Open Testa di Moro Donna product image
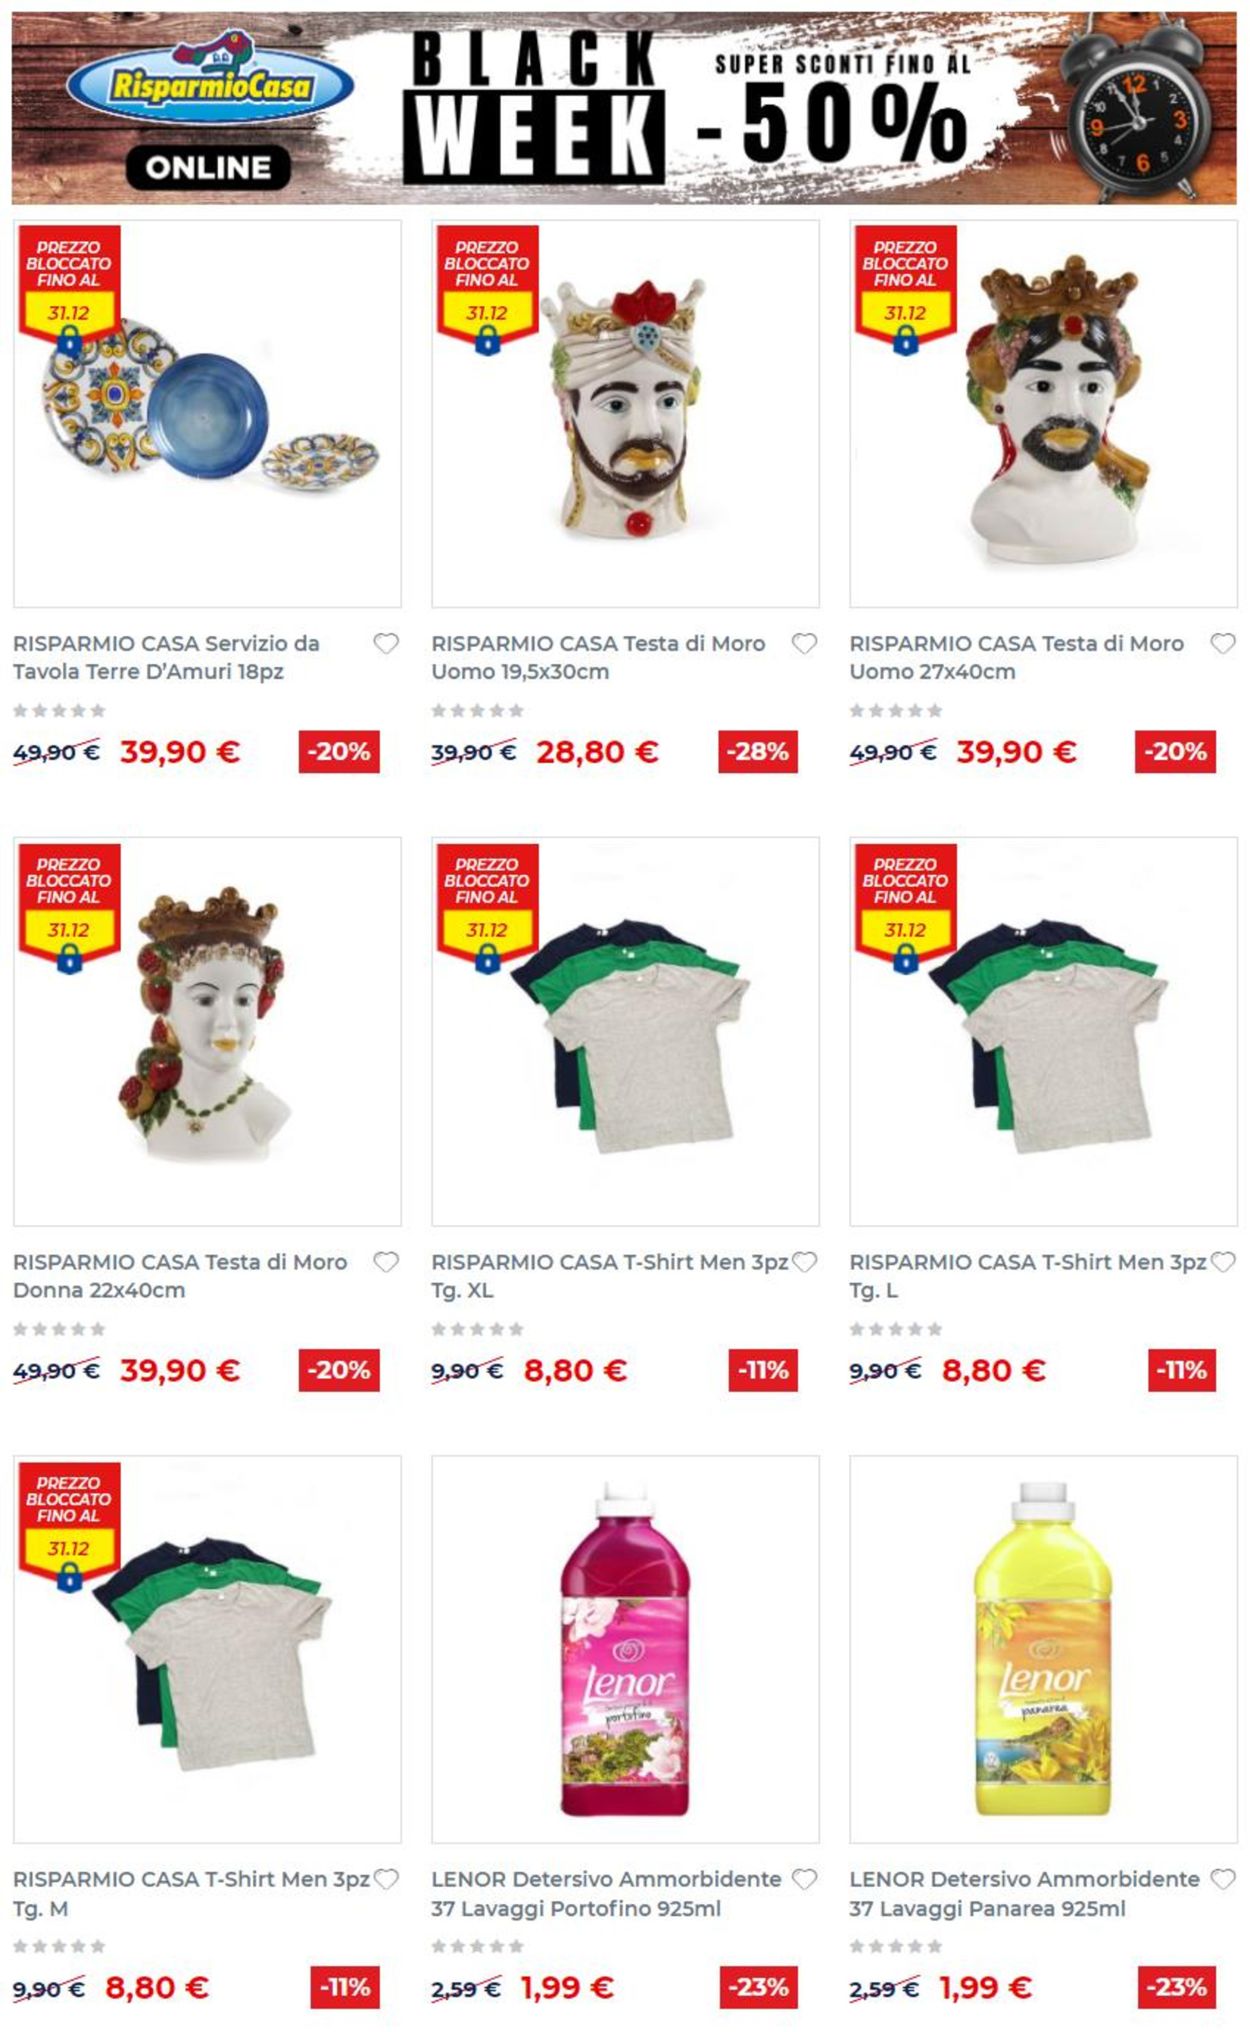The image size is (1250, 2032). (207, 1031)
